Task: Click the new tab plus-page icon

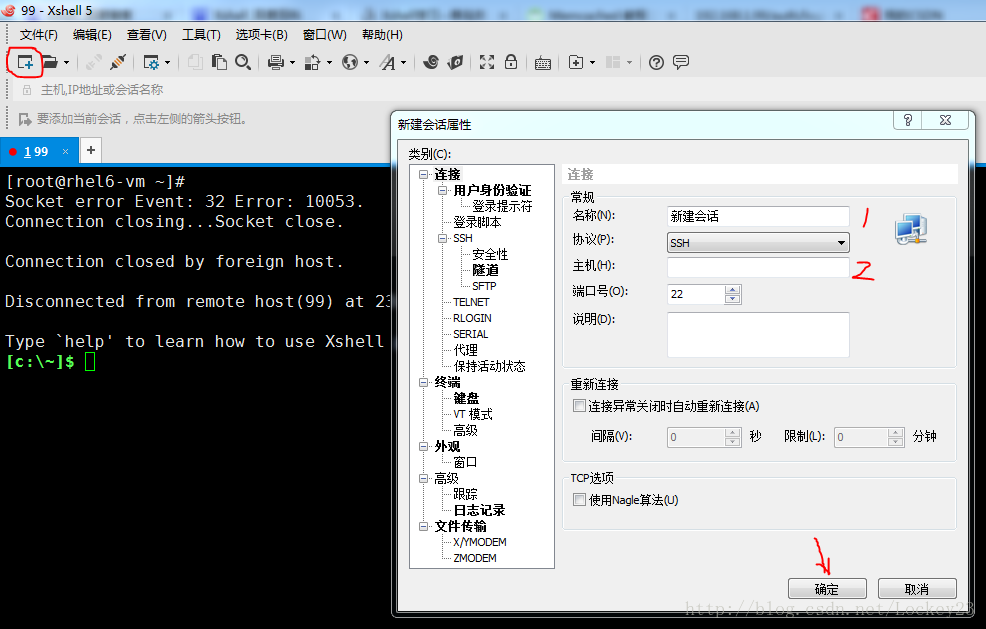Action: pyautogui.click(x=575, y=62)
